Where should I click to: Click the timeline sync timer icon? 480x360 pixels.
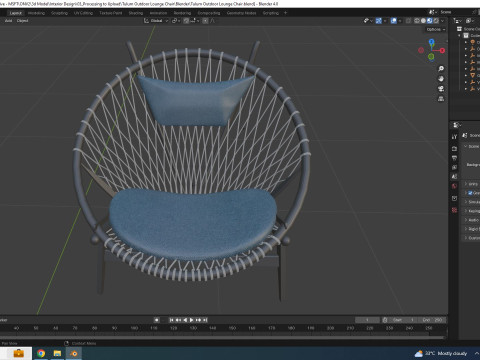385,320
